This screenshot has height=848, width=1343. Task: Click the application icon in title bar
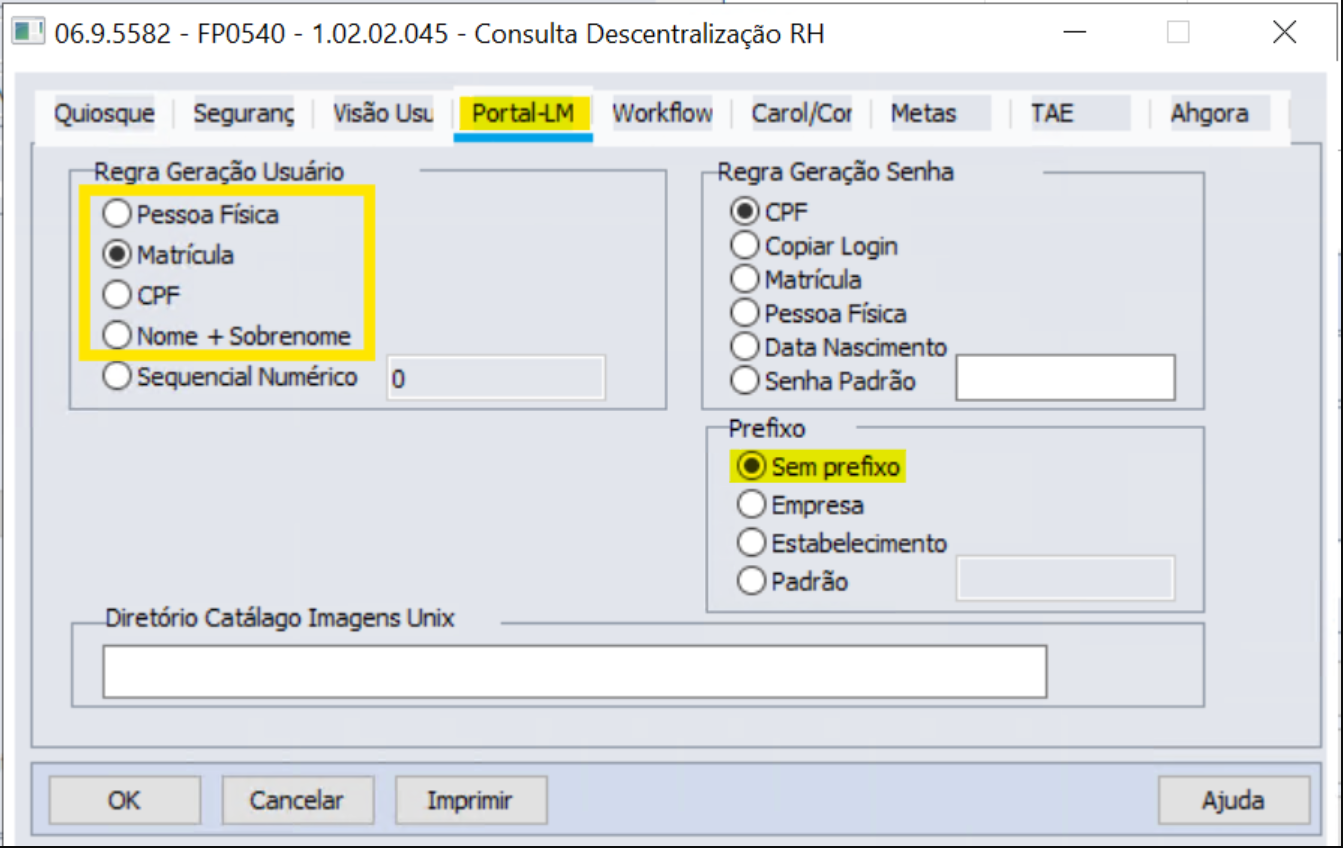coord(27,32)
